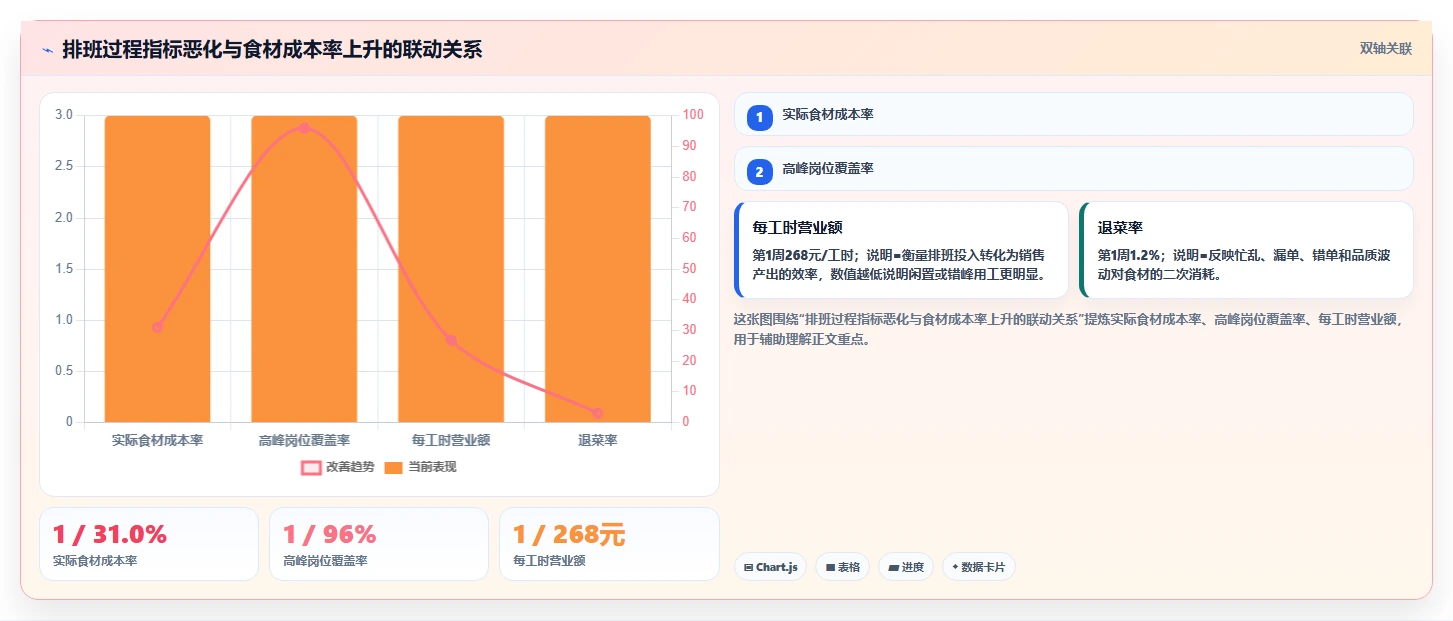Click the pink 改善趋势 legend swatch
This screenshot has width=1453, height=621.
click(x=311, y=467)
